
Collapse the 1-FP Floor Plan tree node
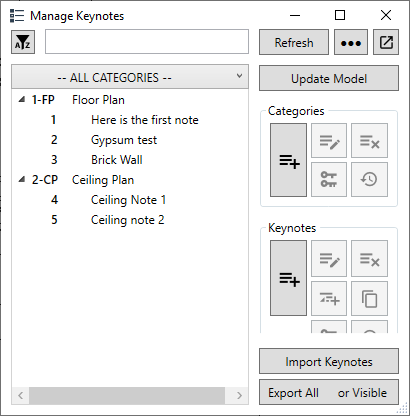click(22, 99)
